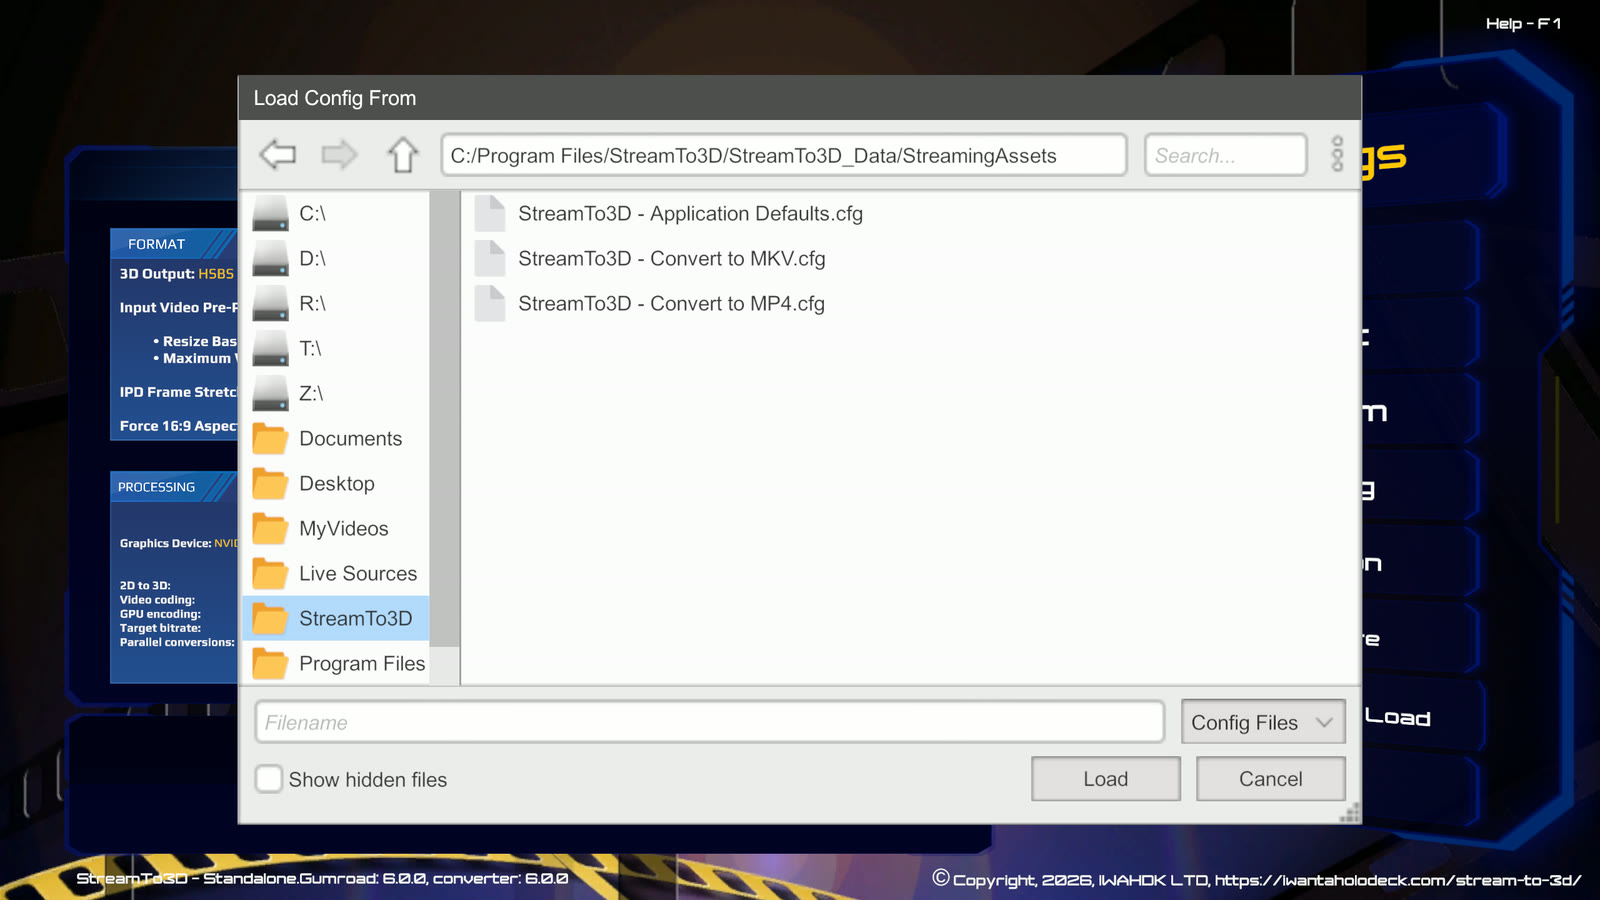
Task: Open the three-dot more options menu
Action: tap(1337, 154)
